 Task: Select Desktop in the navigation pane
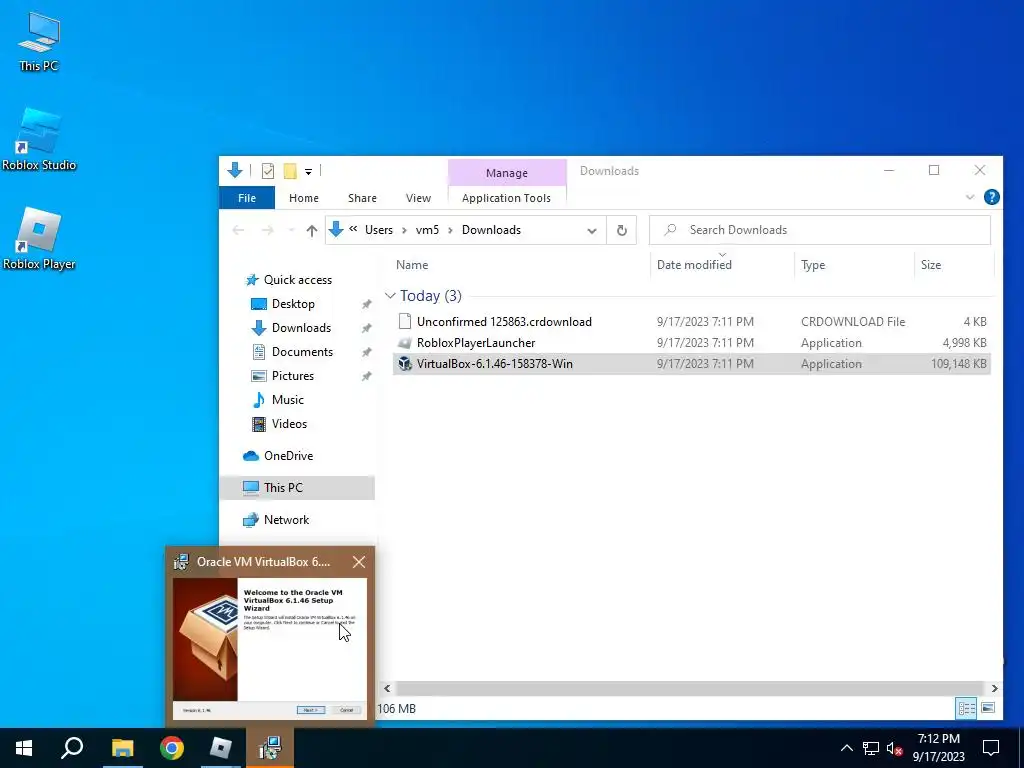(x=293, y=304)
